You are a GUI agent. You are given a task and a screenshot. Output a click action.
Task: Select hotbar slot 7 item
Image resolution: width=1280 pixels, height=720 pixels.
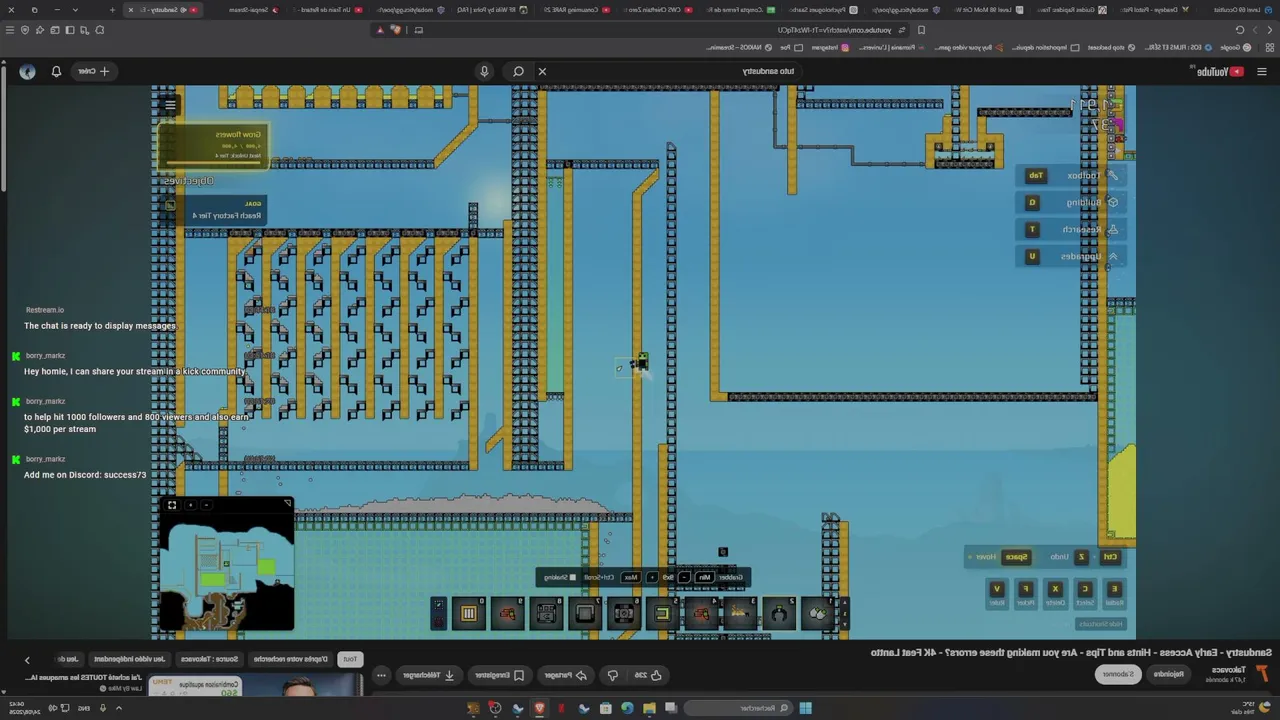pos(585,613)
